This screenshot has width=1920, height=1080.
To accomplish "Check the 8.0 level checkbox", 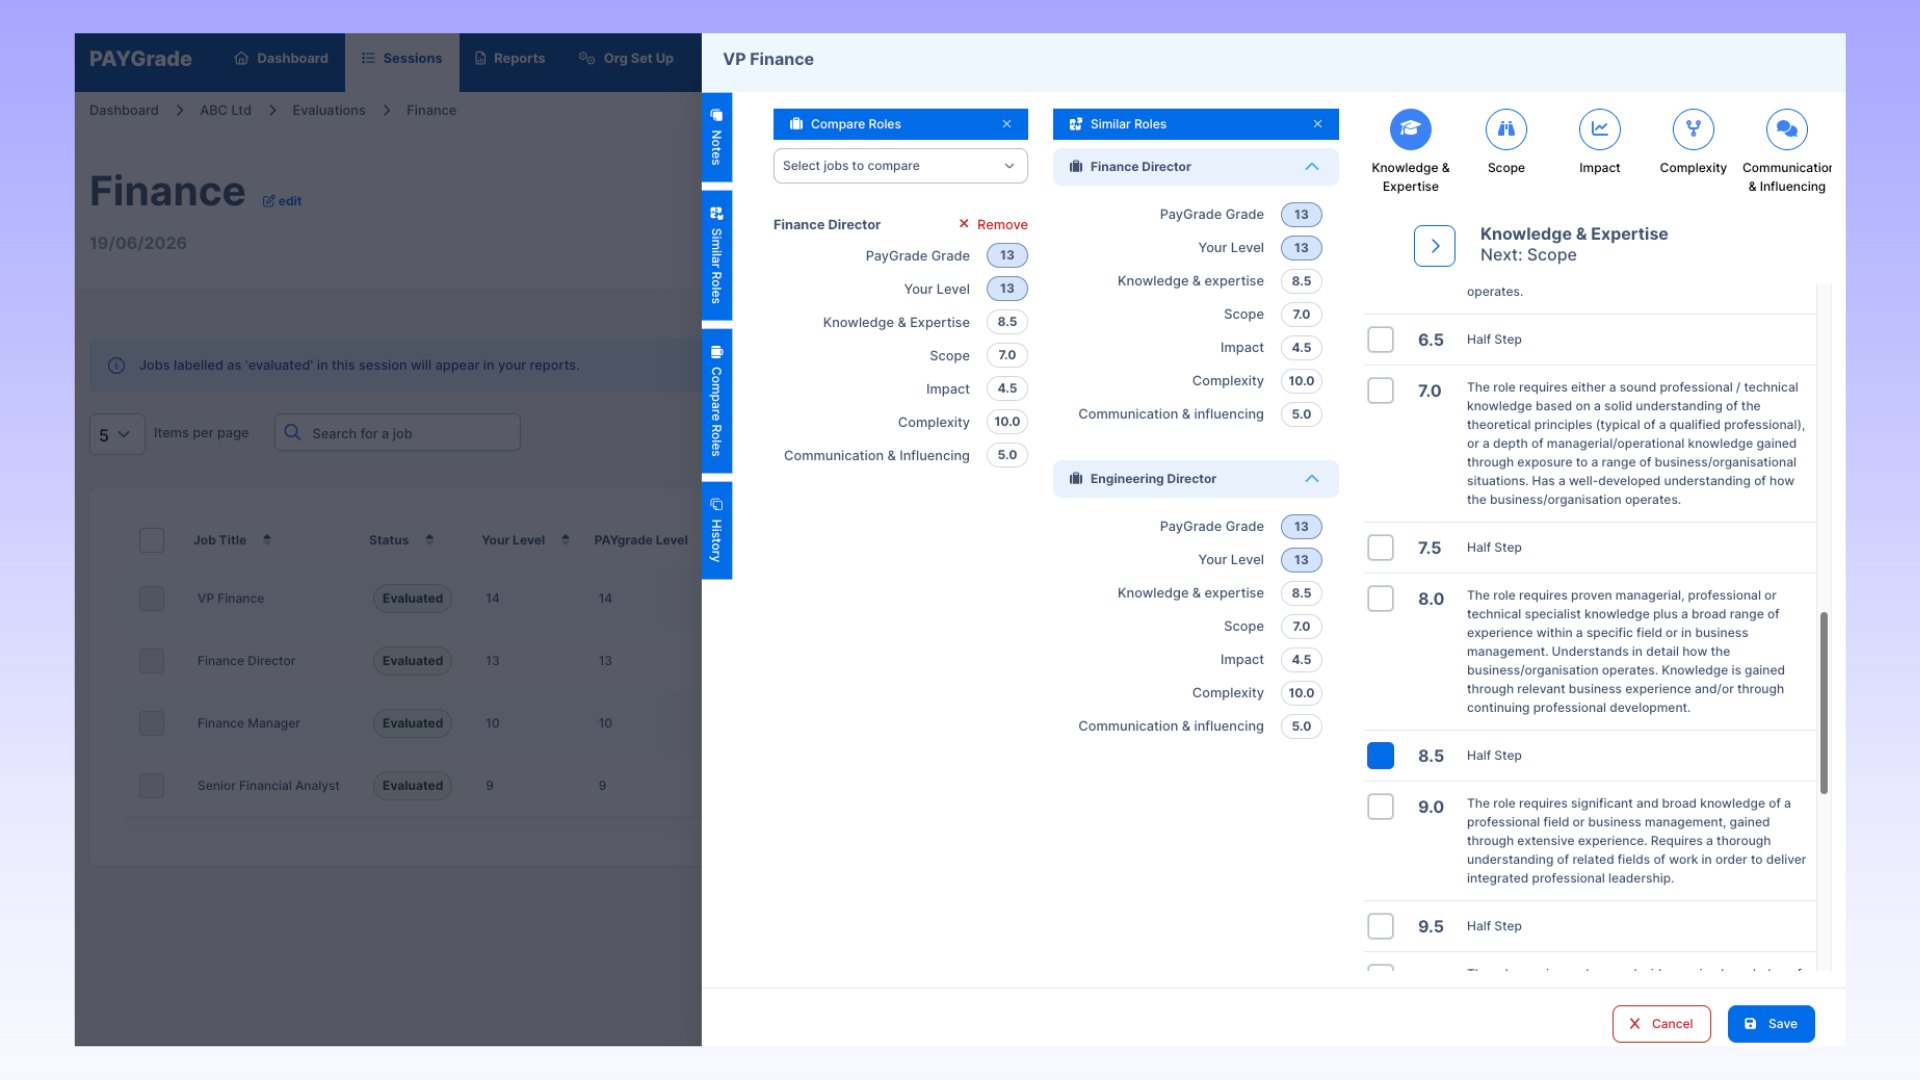I will pyautogui.click(x=1380, y=598).
